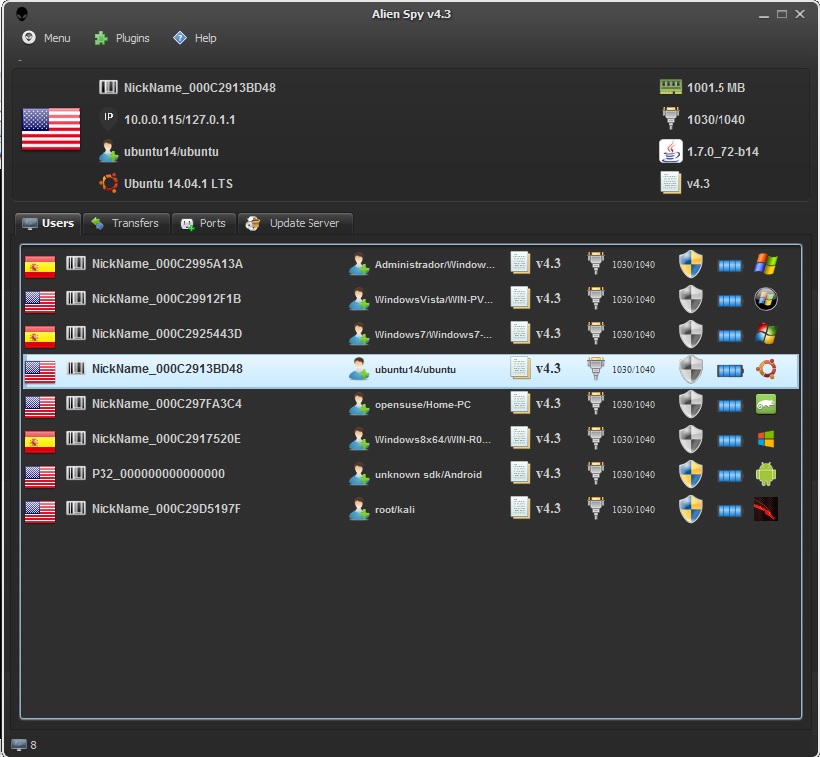Open the Help menu
The height and width of the screenshot is (757, 820).
tap(195, 38)
